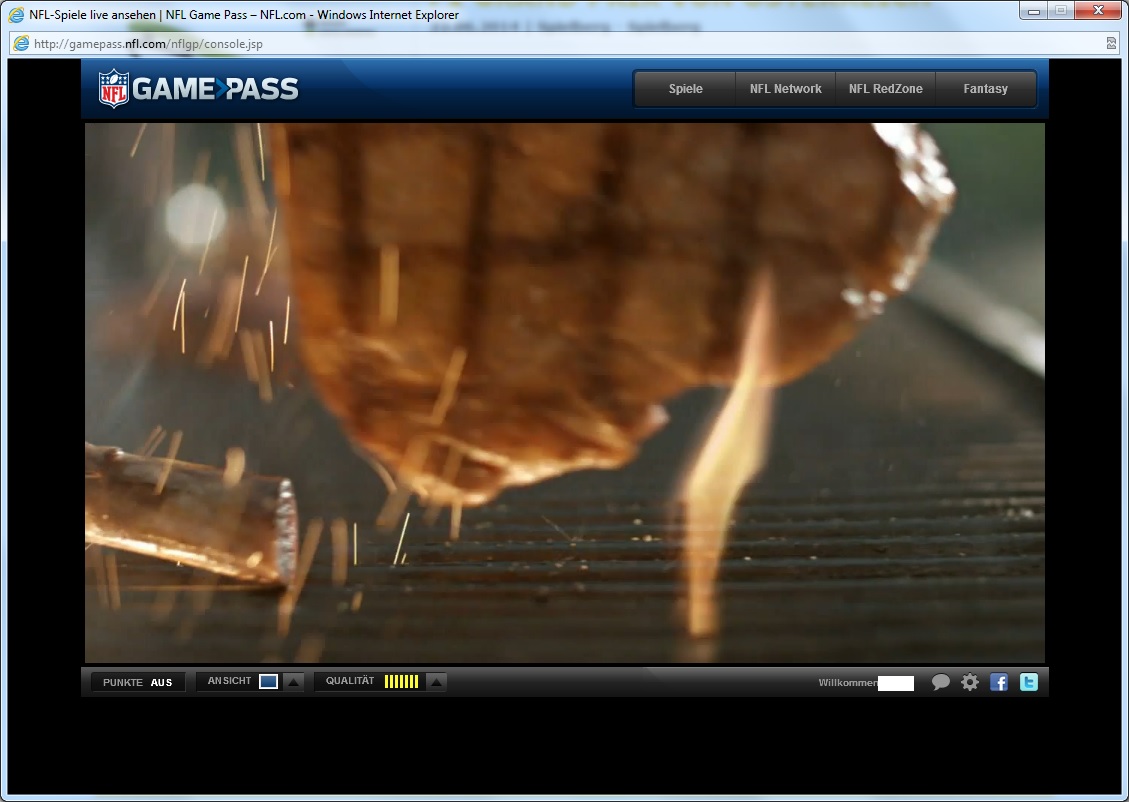Share via the Facebook icon
This screenshot has height=802, width=1129.
(x=999, y=682)
